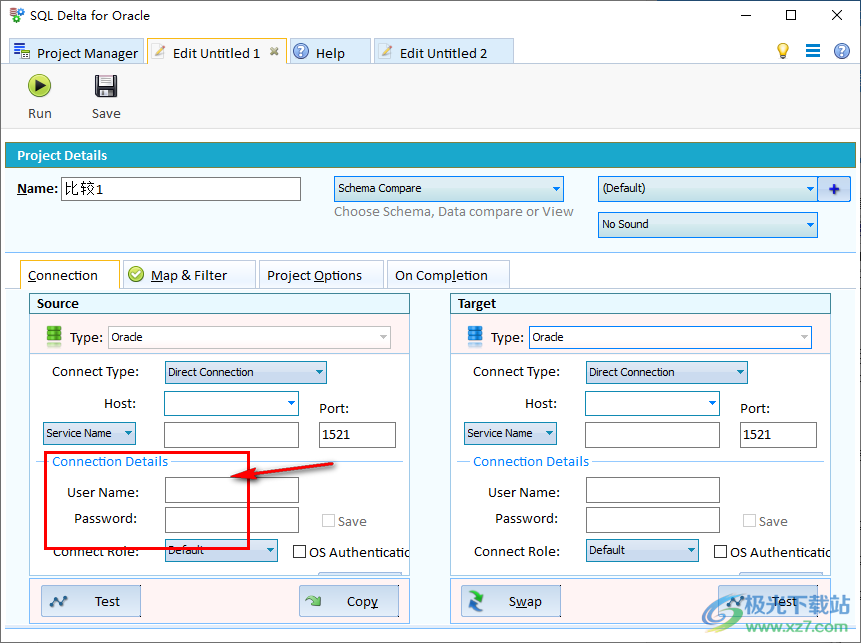
Task: Click the Source Test button
Action: click(x=91, y=601)
